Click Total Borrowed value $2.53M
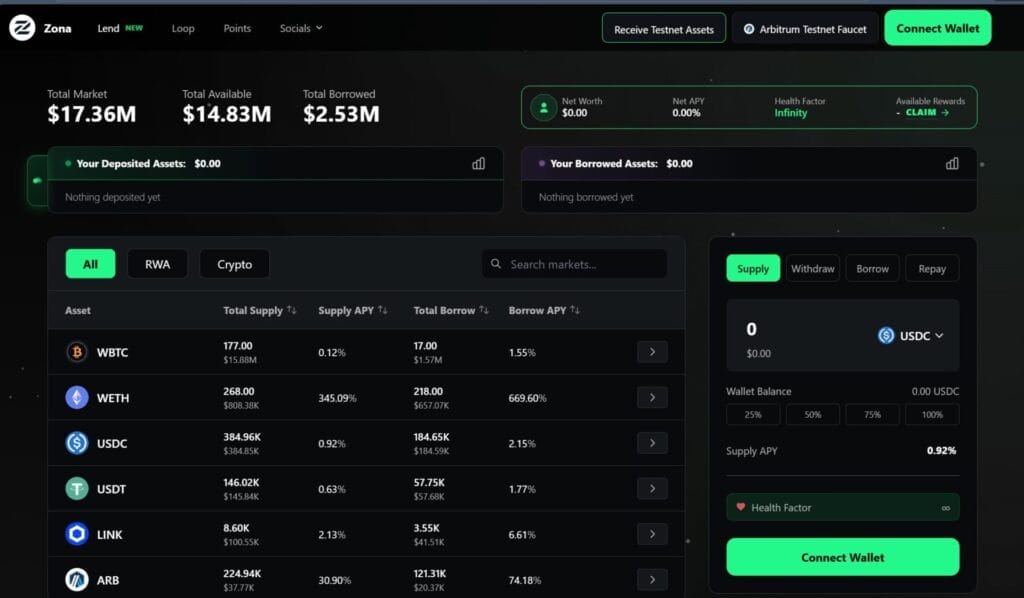 tap(341, 114)
